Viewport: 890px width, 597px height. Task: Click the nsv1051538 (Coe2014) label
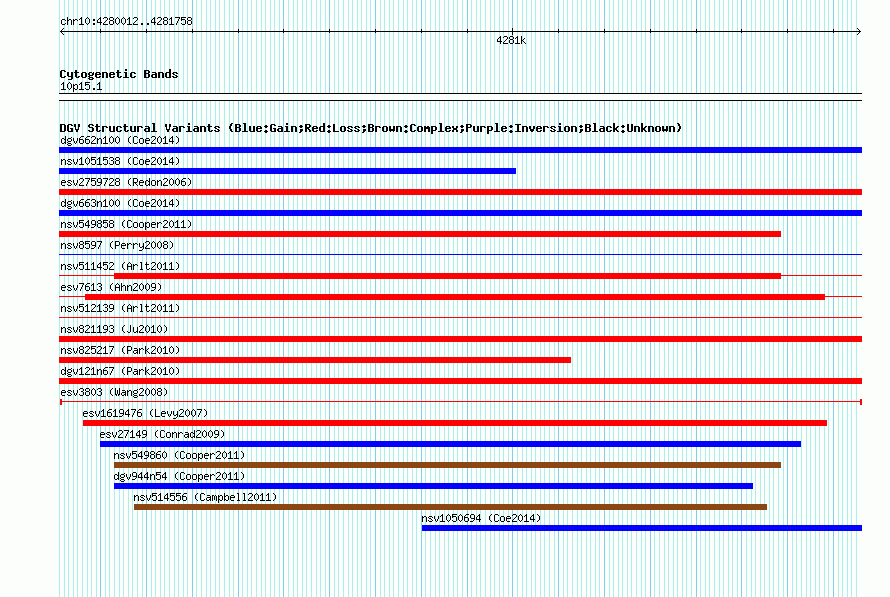click(120, 161)
